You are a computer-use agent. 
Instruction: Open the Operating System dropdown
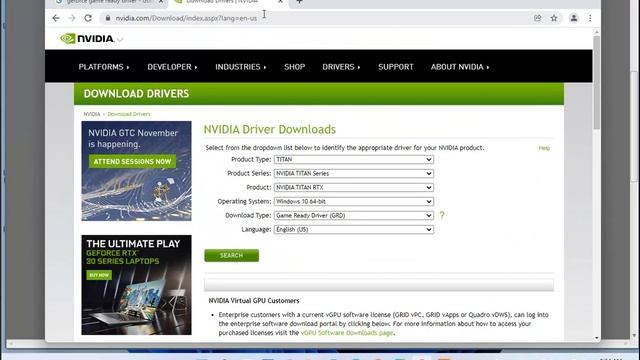pos(353,202)
